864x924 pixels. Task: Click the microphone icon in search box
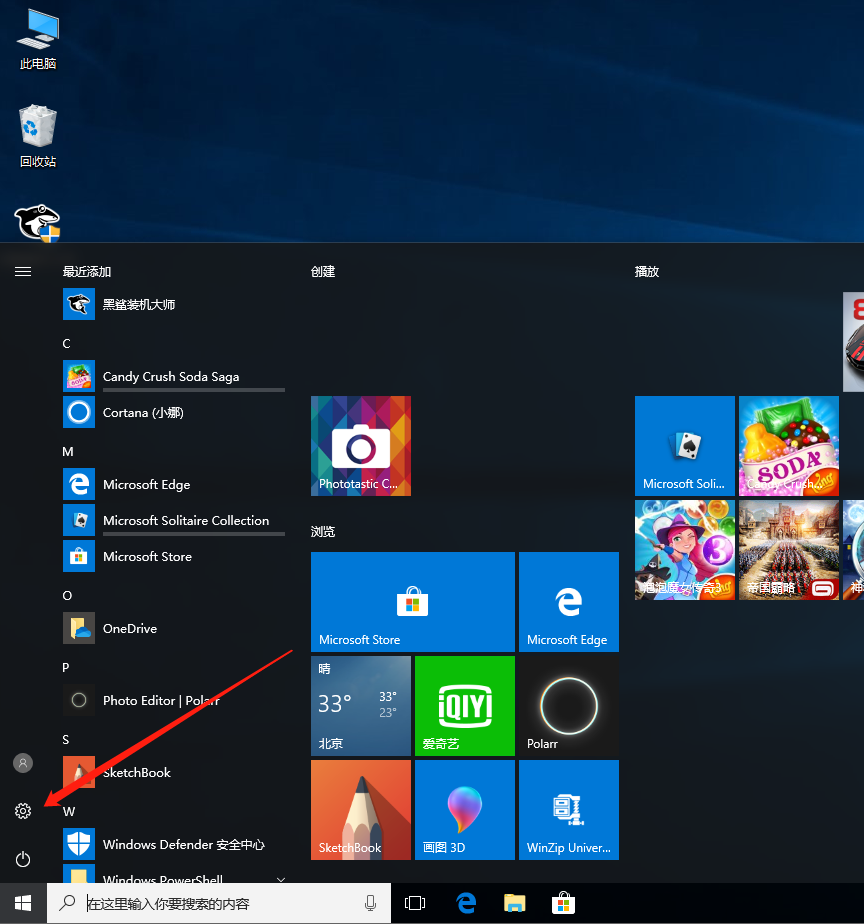pos(370,903)
